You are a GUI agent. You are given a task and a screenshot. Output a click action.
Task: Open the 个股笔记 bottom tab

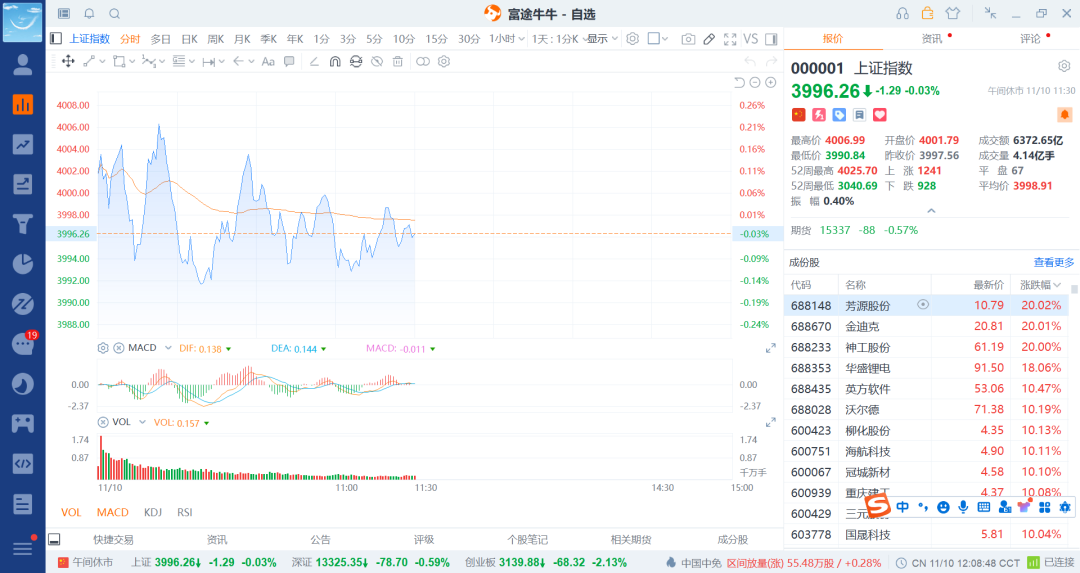click(x=528, y=540)
